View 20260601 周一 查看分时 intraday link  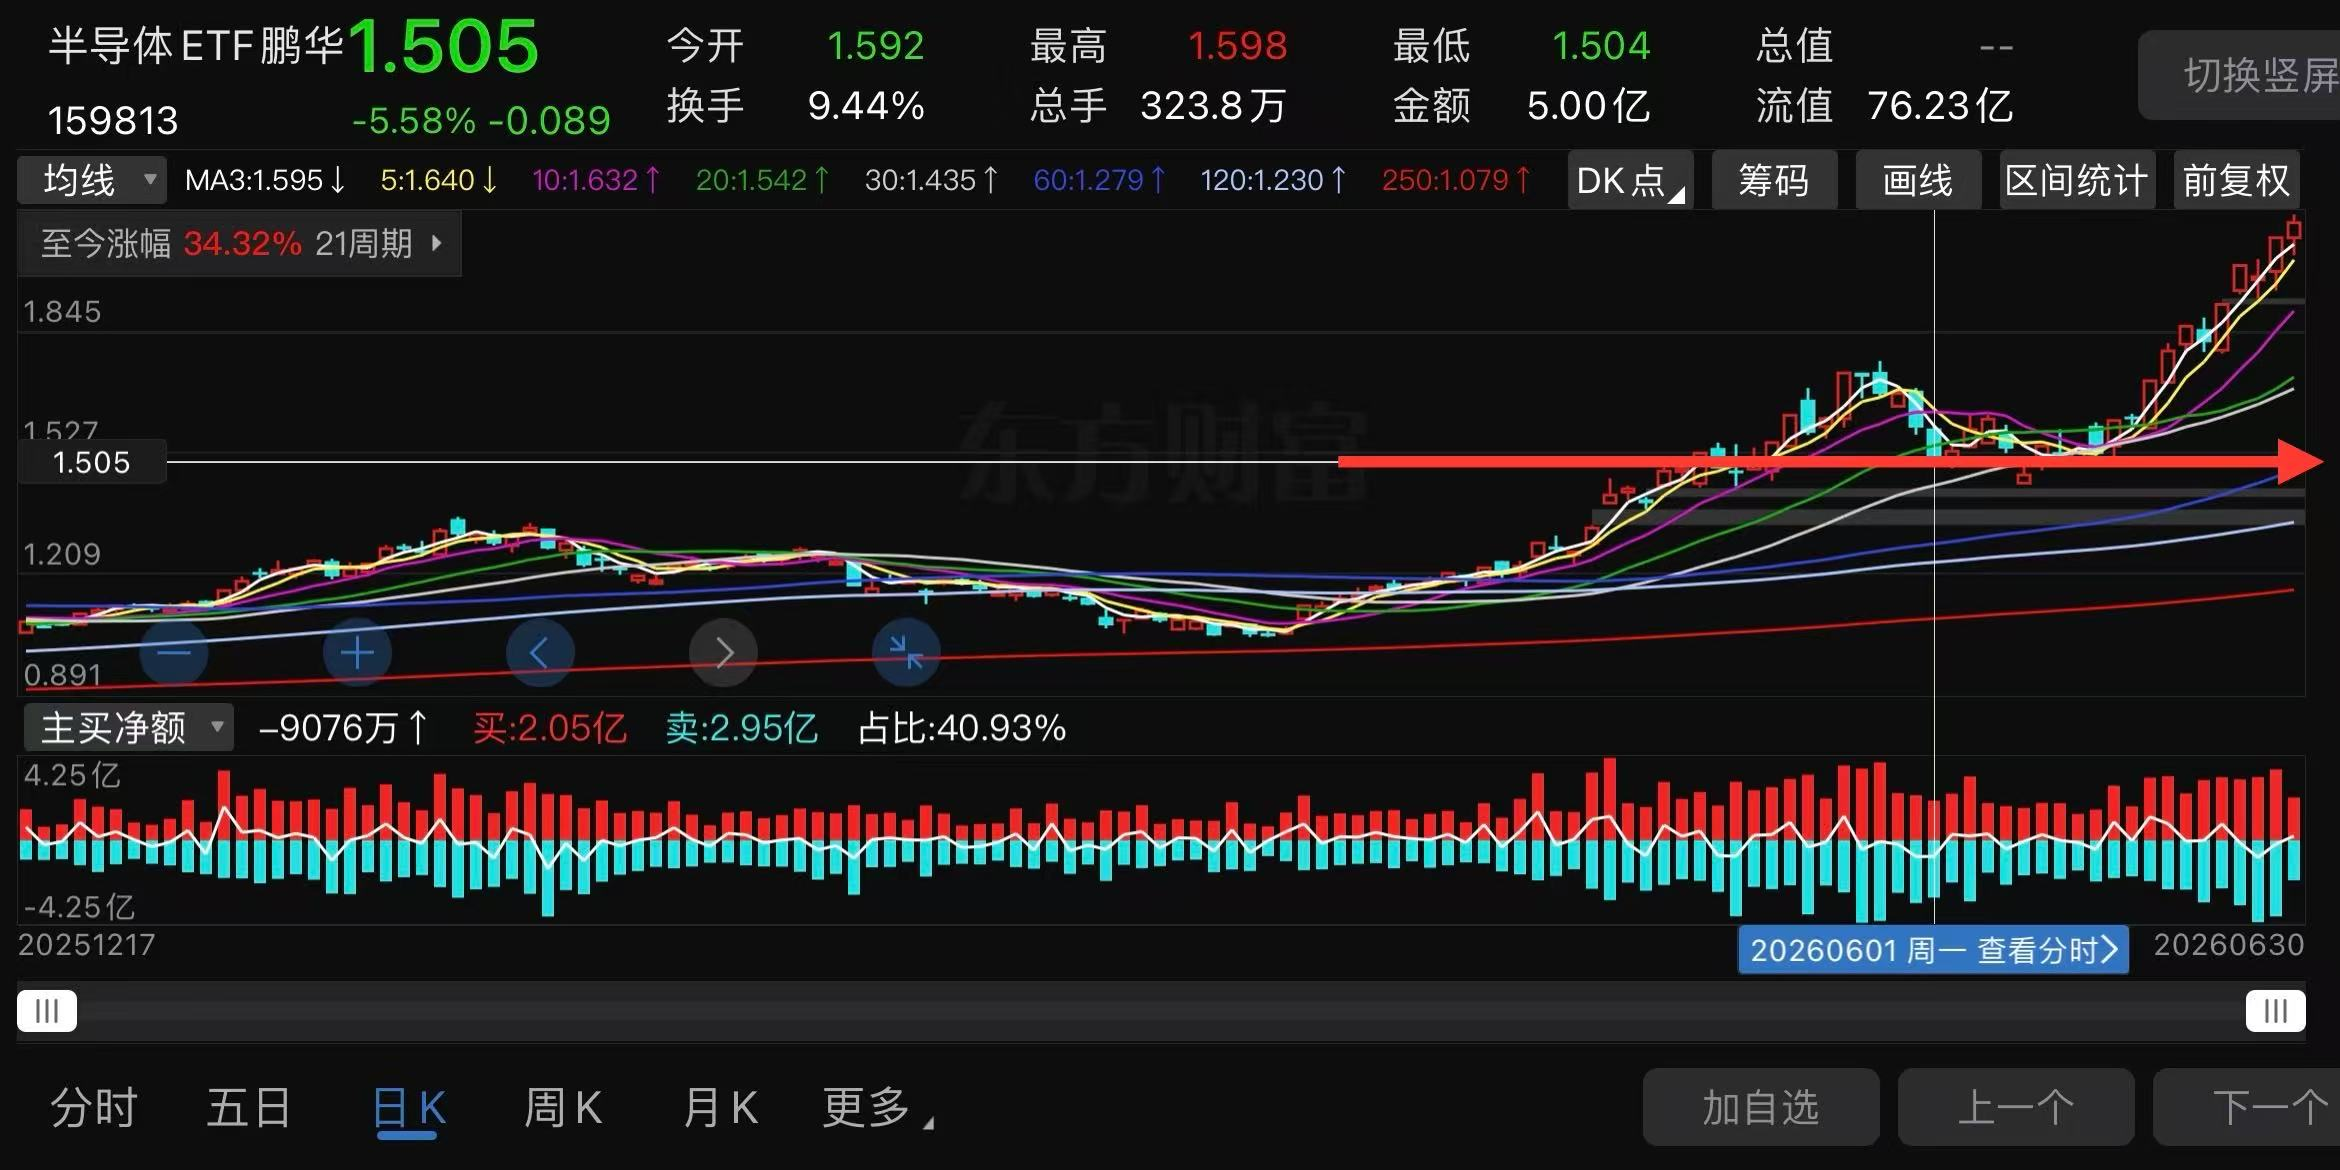[1933, 949]
